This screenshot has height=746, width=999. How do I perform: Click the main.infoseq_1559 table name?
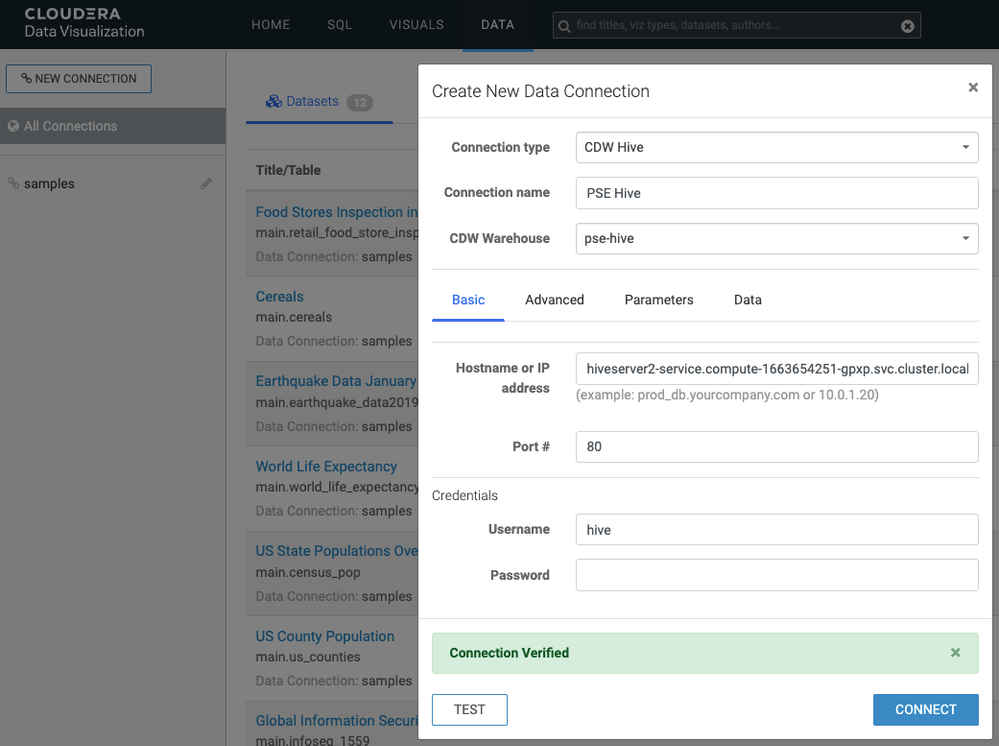click(312, 740)
